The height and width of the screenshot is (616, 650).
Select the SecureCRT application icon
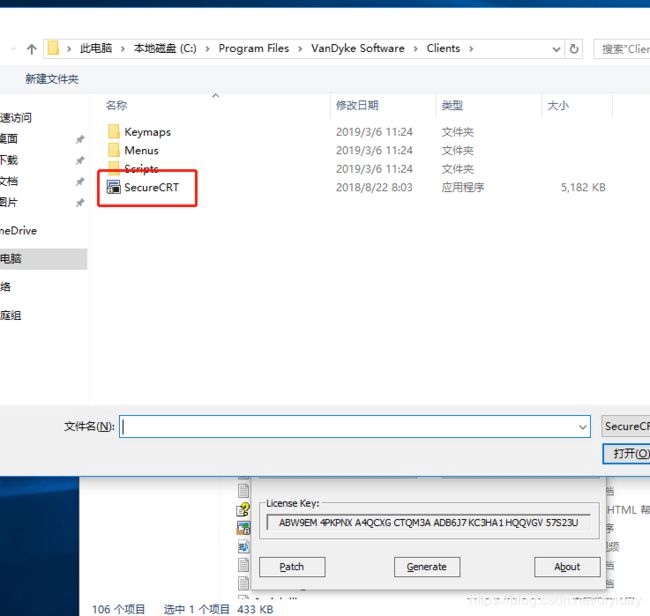click(114, 187)
